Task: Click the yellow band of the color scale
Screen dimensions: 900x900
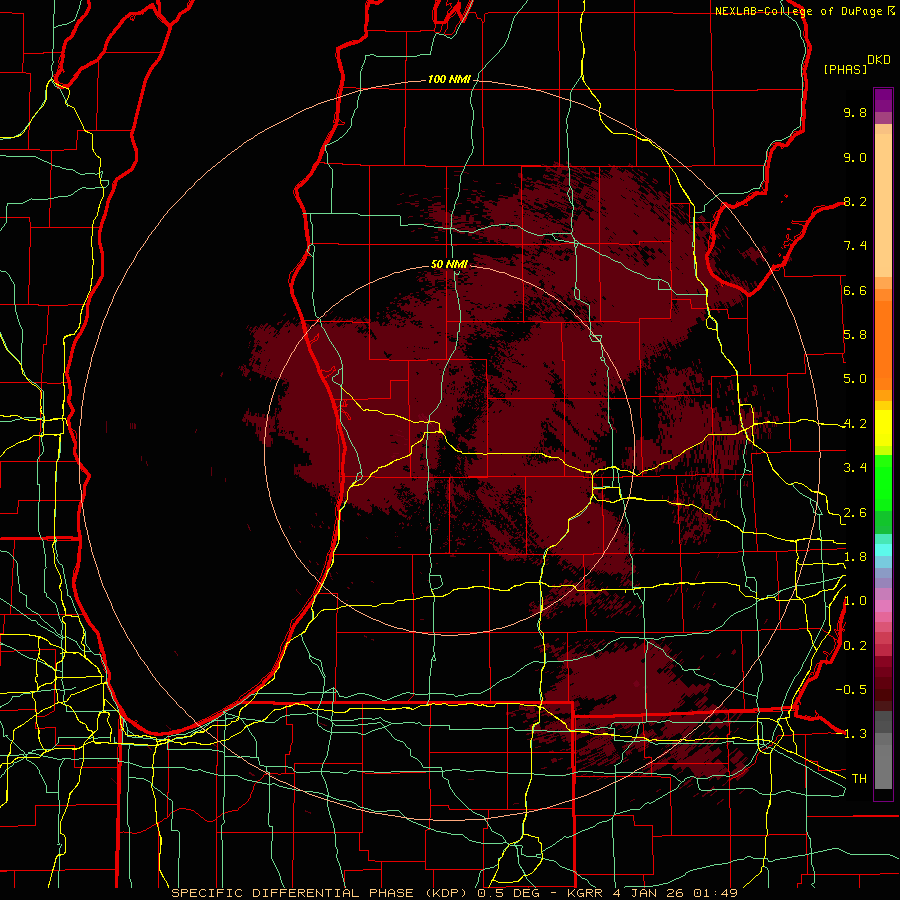Action: [883, 428]
